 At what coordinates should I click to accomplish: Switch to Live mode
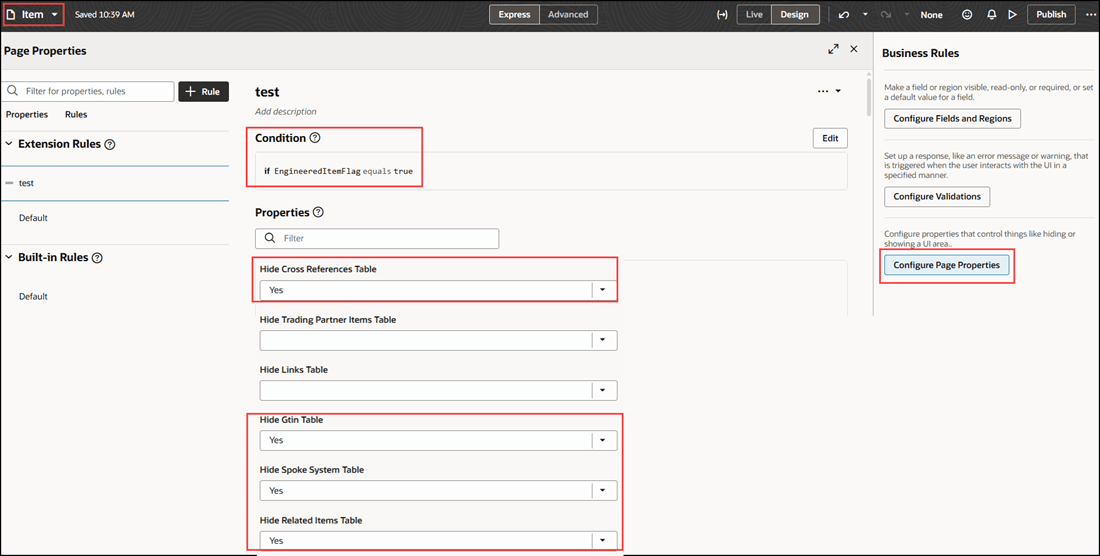click(x=754, y=14)
